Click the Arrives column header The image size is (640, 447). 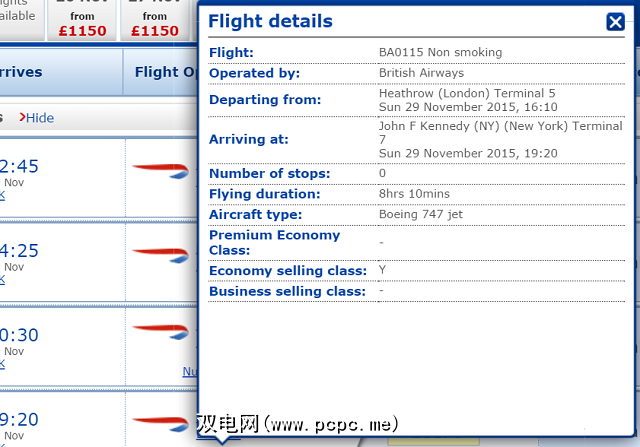point(35,72)
